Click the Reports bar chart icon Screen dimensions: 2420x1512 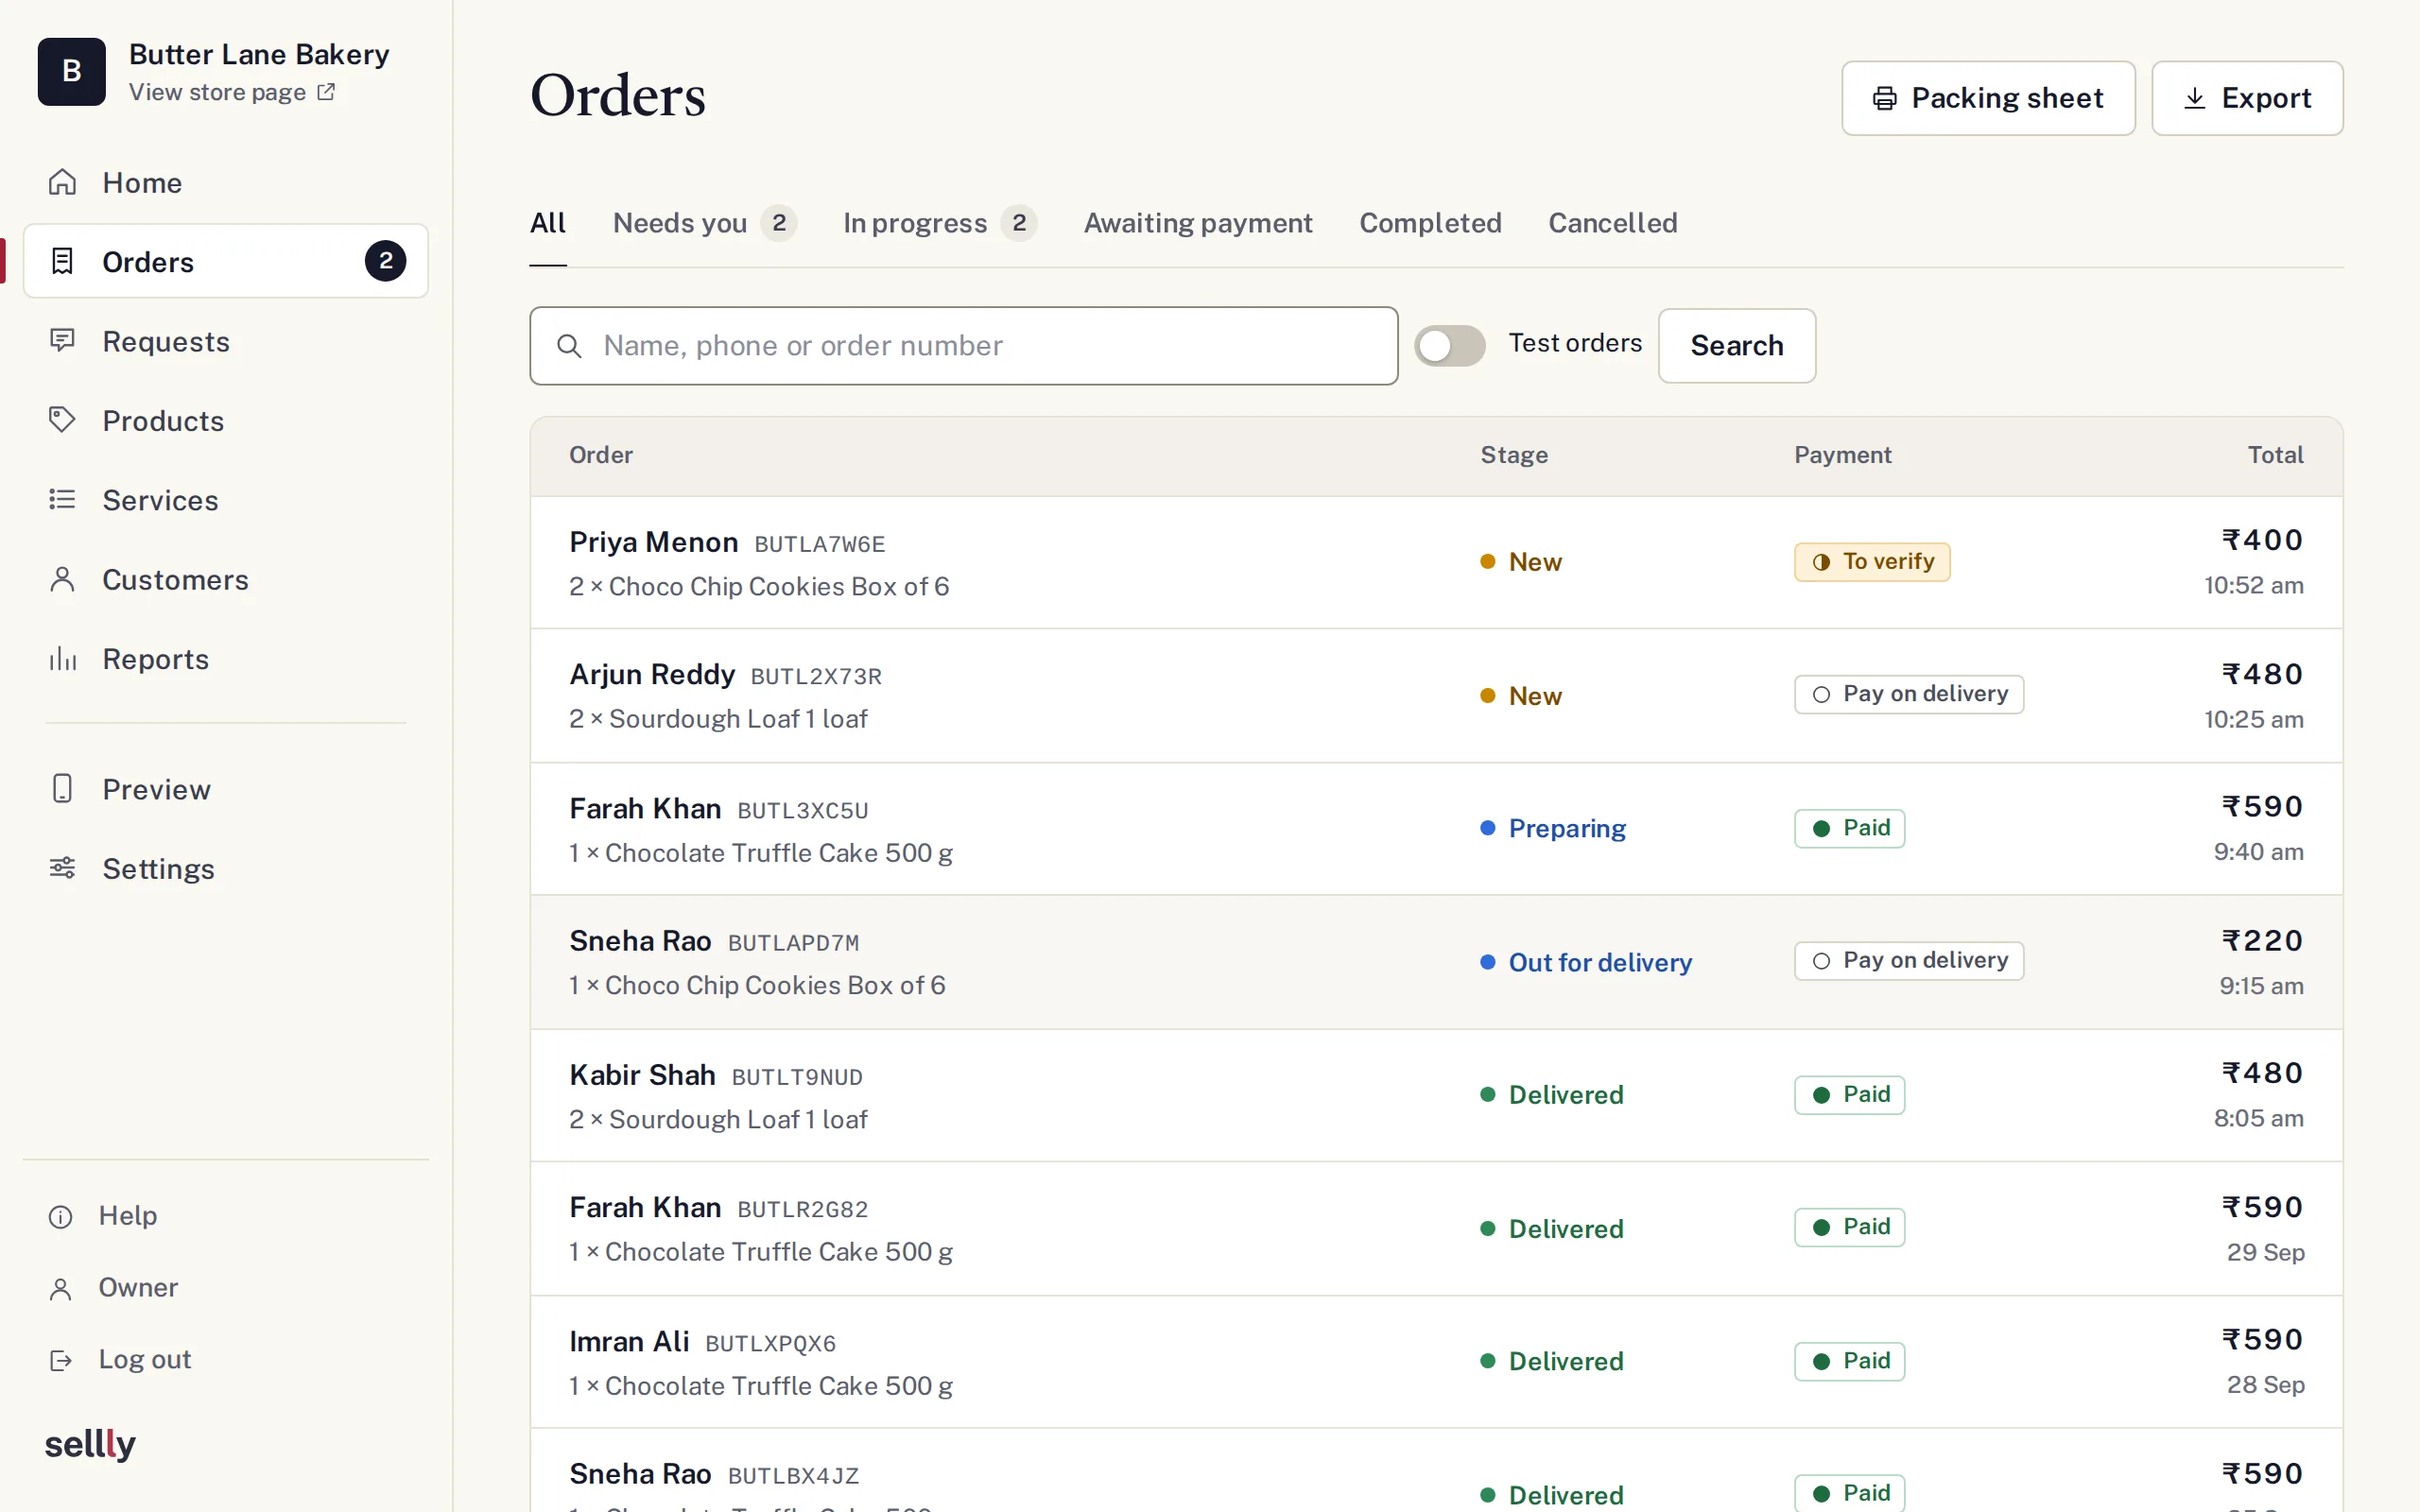pos(62,658)
